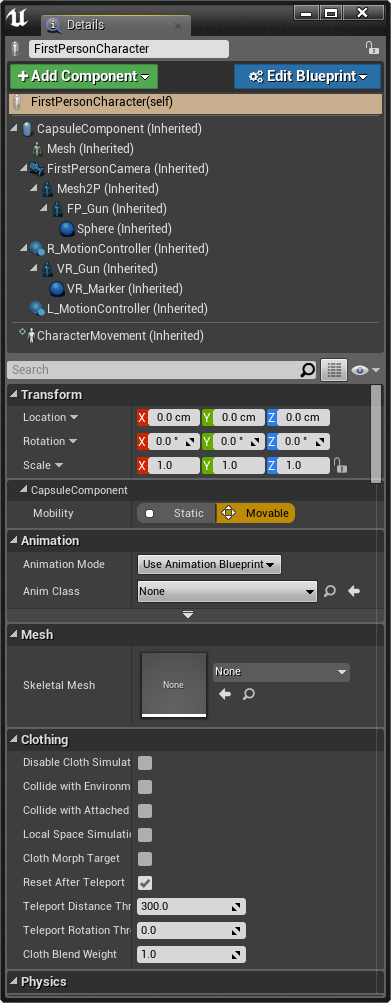This screenshot has width=391, height=1003.
Task: Click the actor name field FirstPersonCharacter
Action: click(129, 49)
